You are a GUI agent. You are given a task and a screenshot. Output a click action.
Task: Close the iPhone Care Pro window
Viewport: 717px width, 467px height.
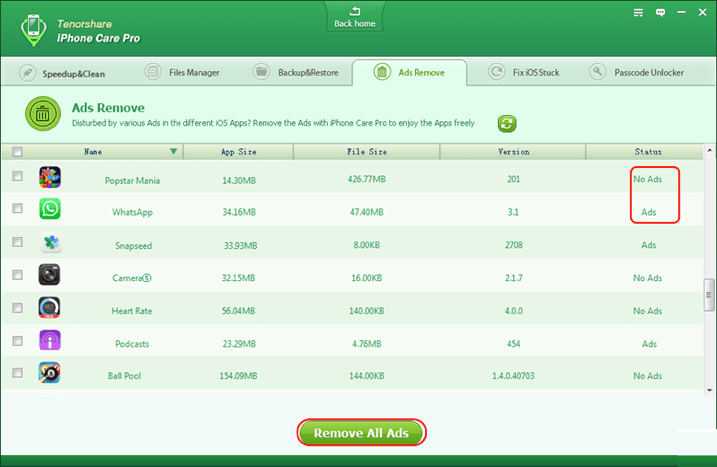coord(703,12)
